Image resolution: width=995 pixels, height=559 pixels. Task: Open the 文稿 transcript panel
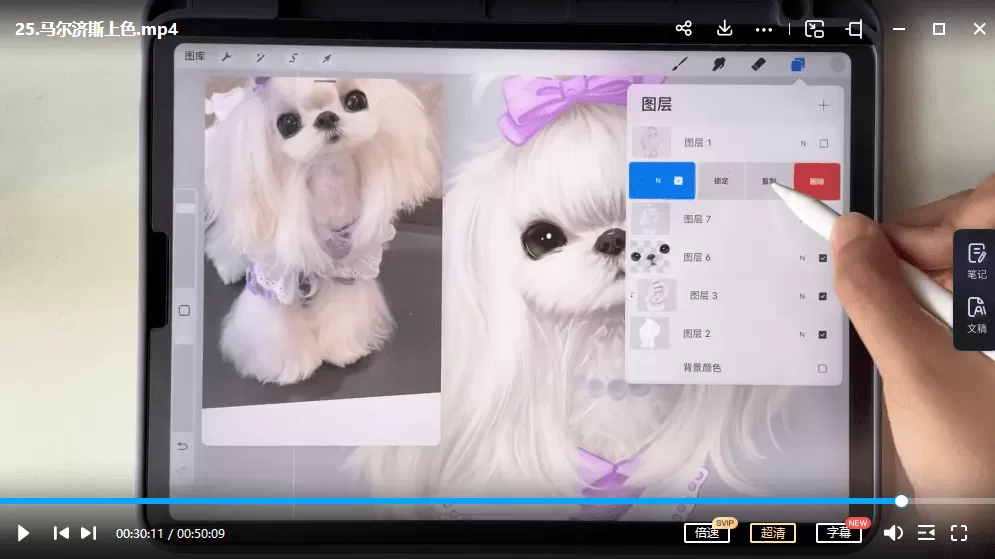[x=976, y=315]
